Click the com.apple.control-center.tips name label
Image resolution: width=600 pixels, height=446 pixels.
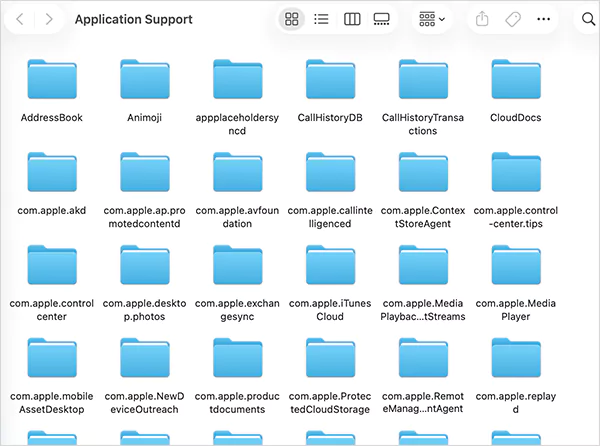tap(516, 217)
